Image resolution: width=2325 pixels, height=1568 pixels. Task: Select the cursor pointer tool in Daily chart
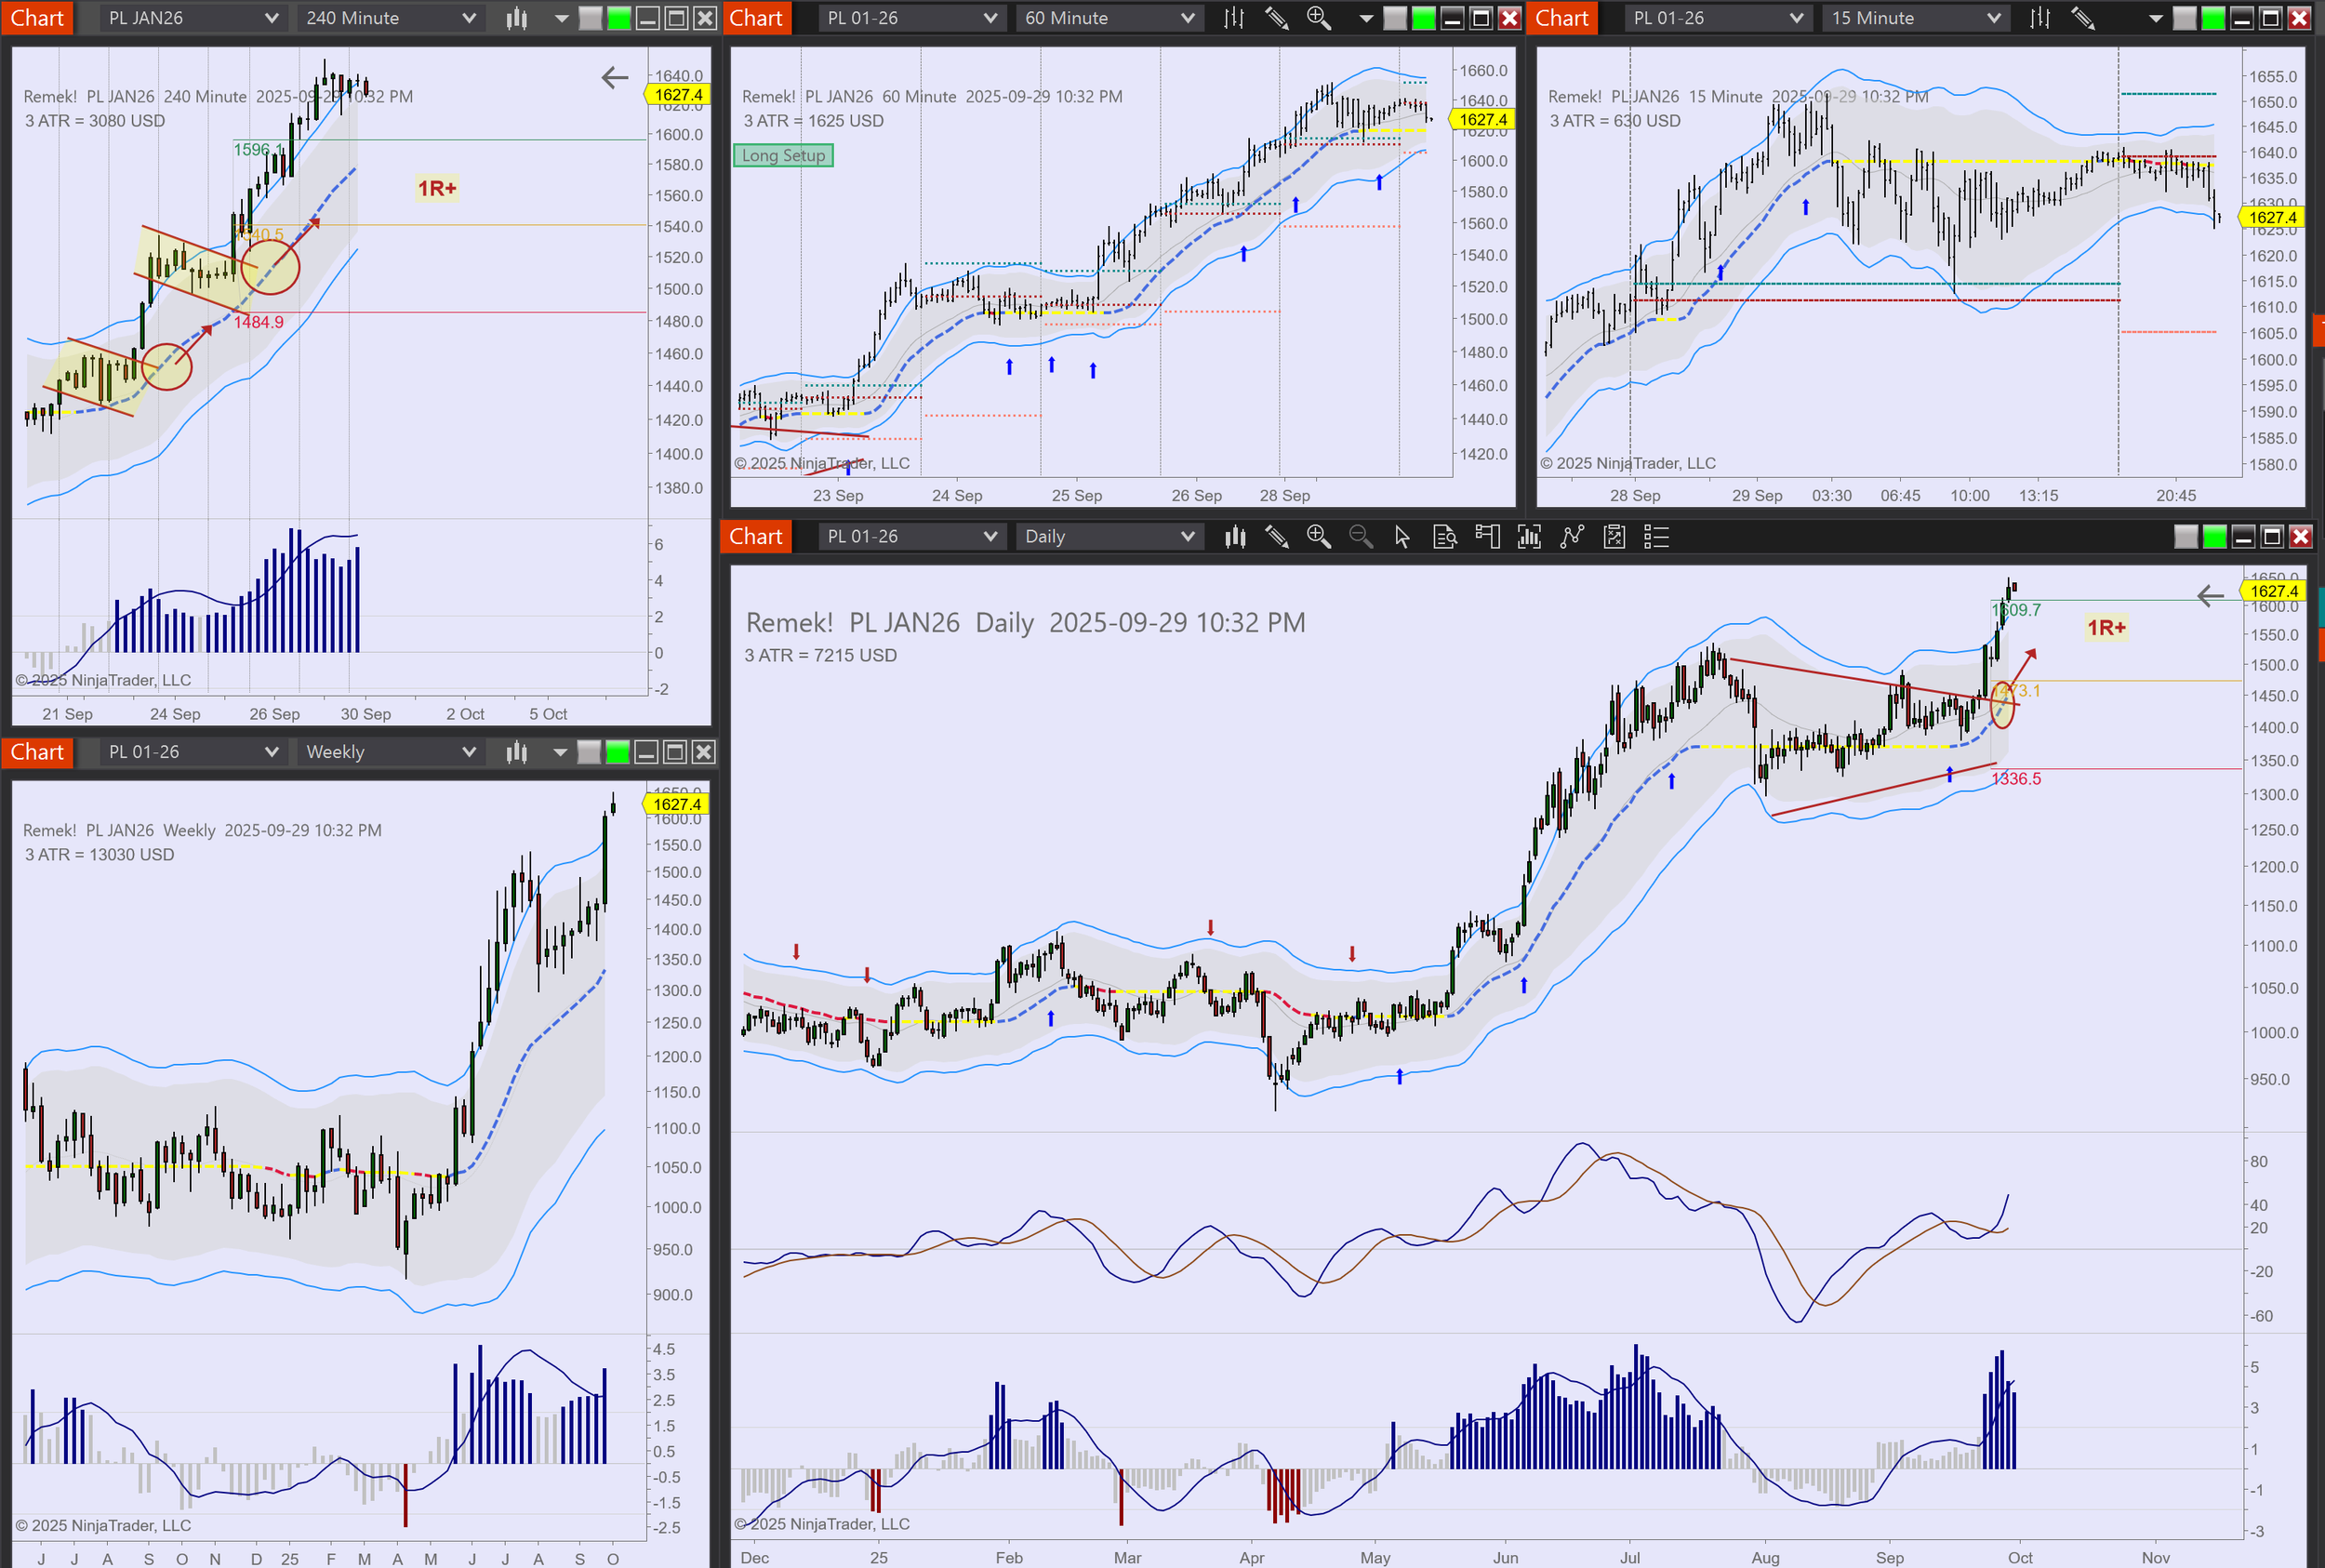point(1402,537)
